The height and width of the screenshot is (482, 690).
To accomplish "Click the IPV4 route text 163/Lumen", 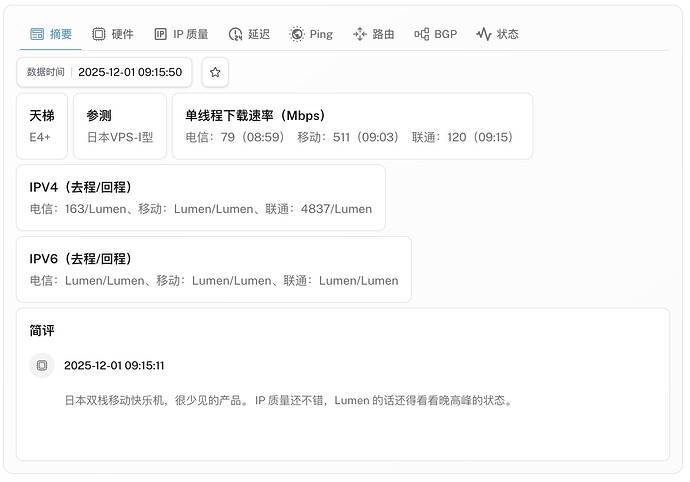I will click(x=201, y=209).
